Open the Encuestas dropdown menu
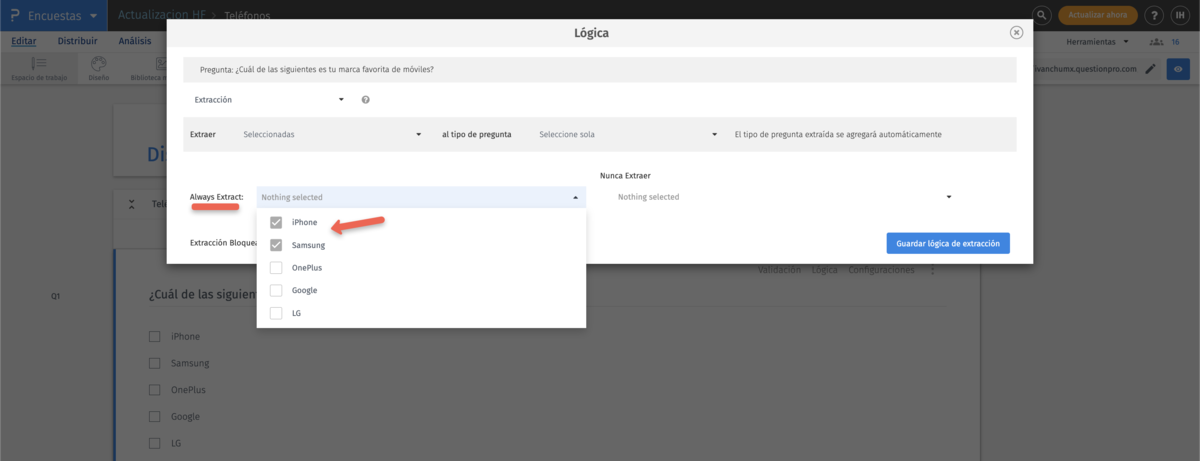This screenshot has width=1200, height=461. [62, 15]
